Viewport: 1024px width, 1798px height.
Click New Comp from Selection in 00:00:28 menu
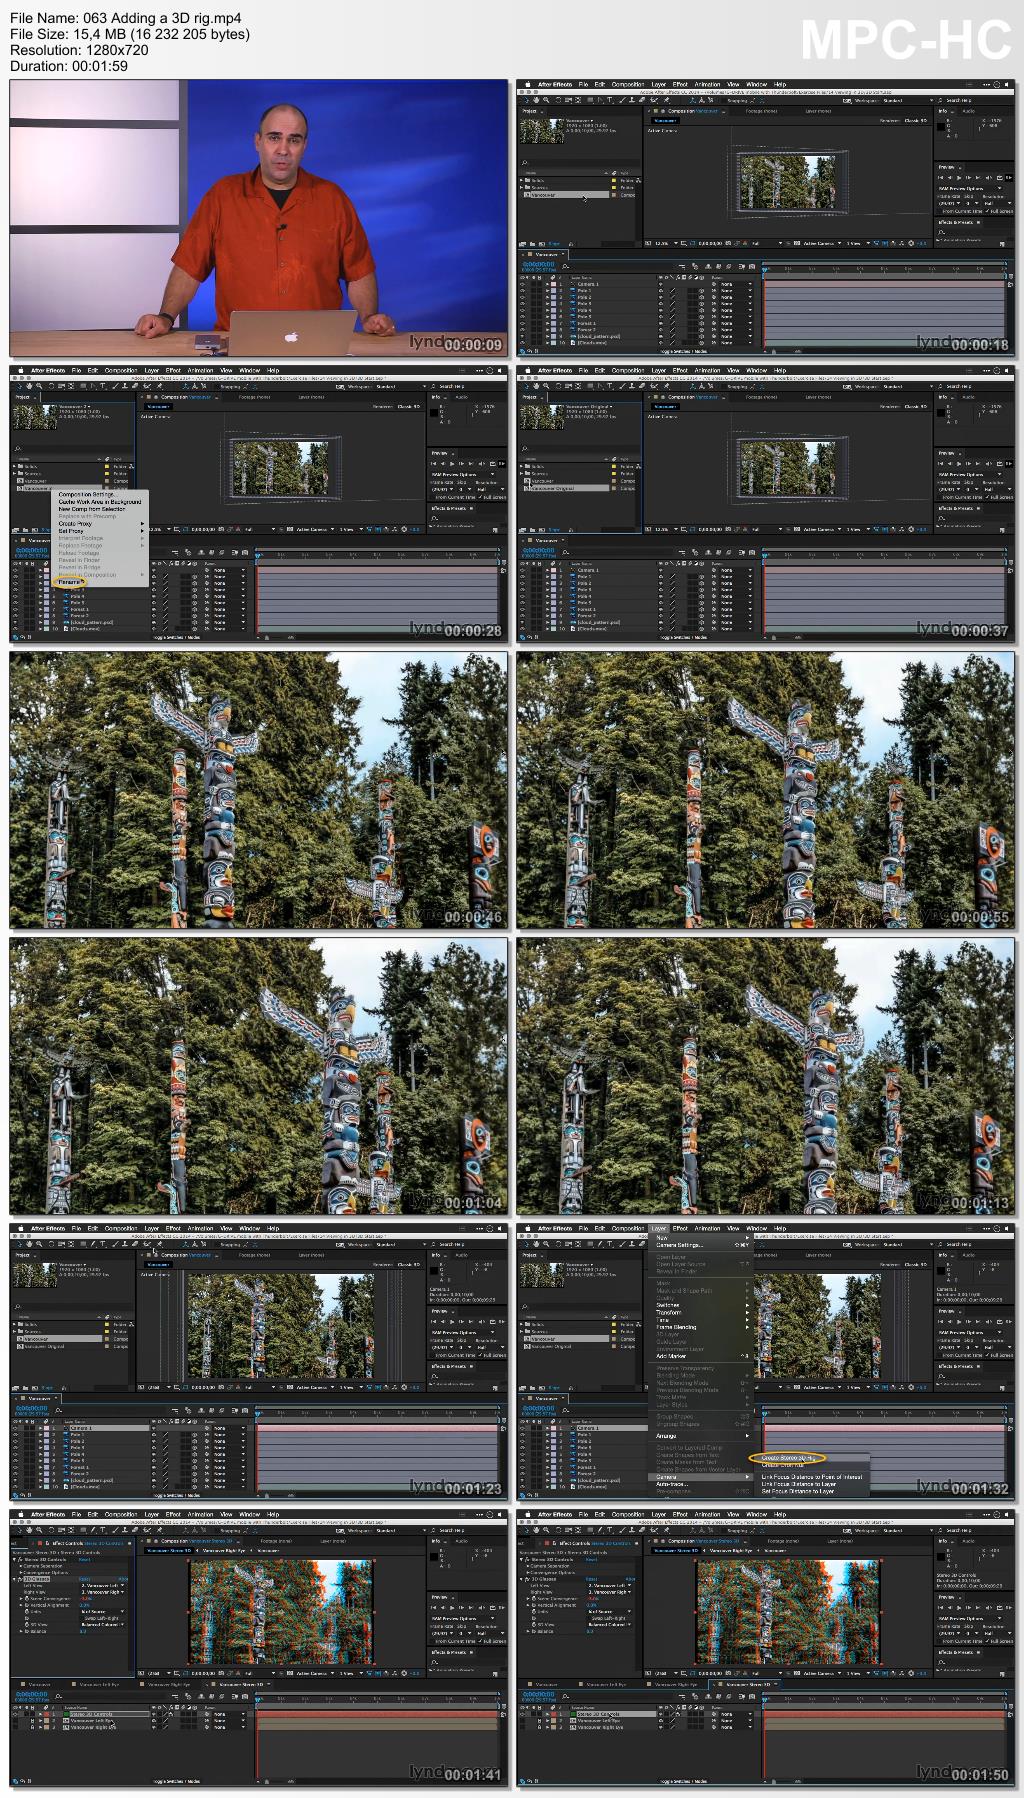tap(92, 509)
